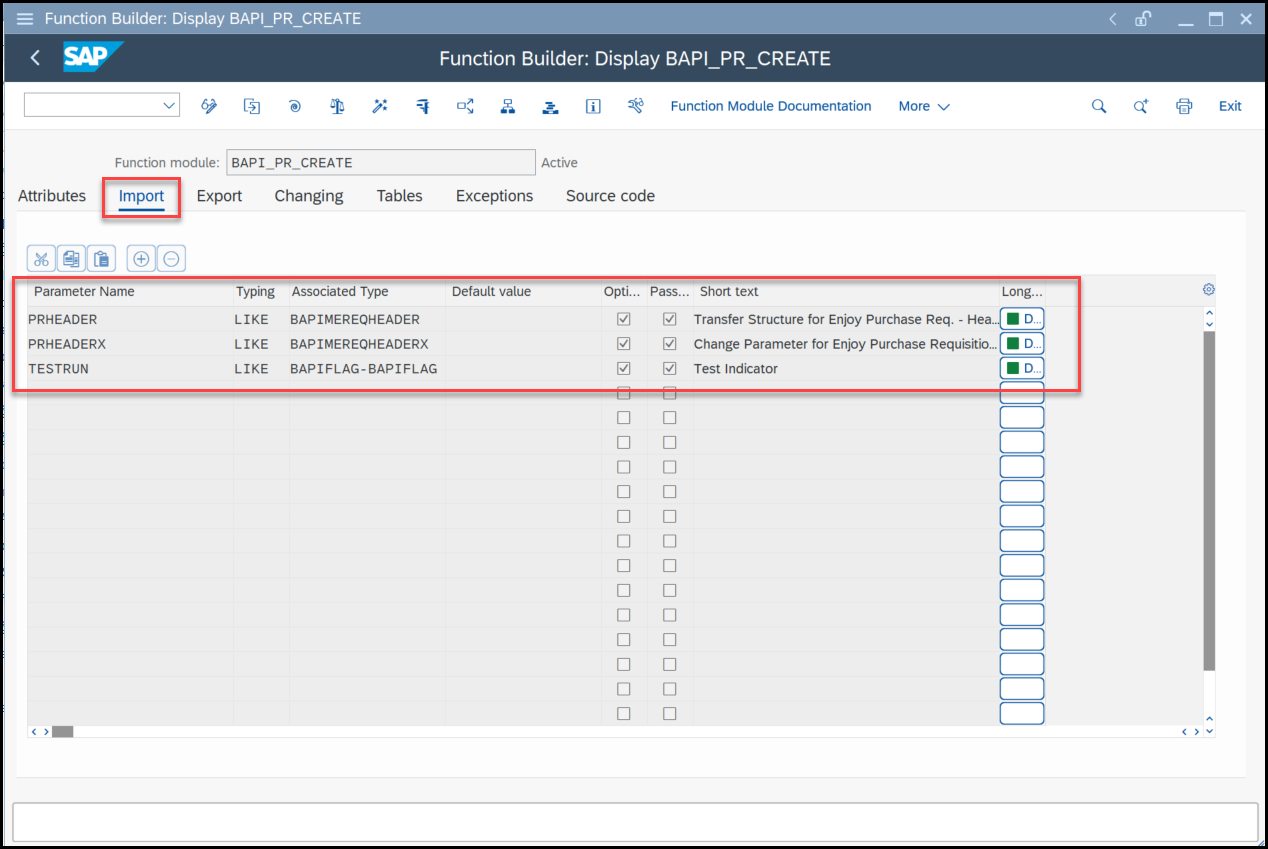Click the Short text column header
Viewport: 1268px width, 849px height.
tap(729, 292)
